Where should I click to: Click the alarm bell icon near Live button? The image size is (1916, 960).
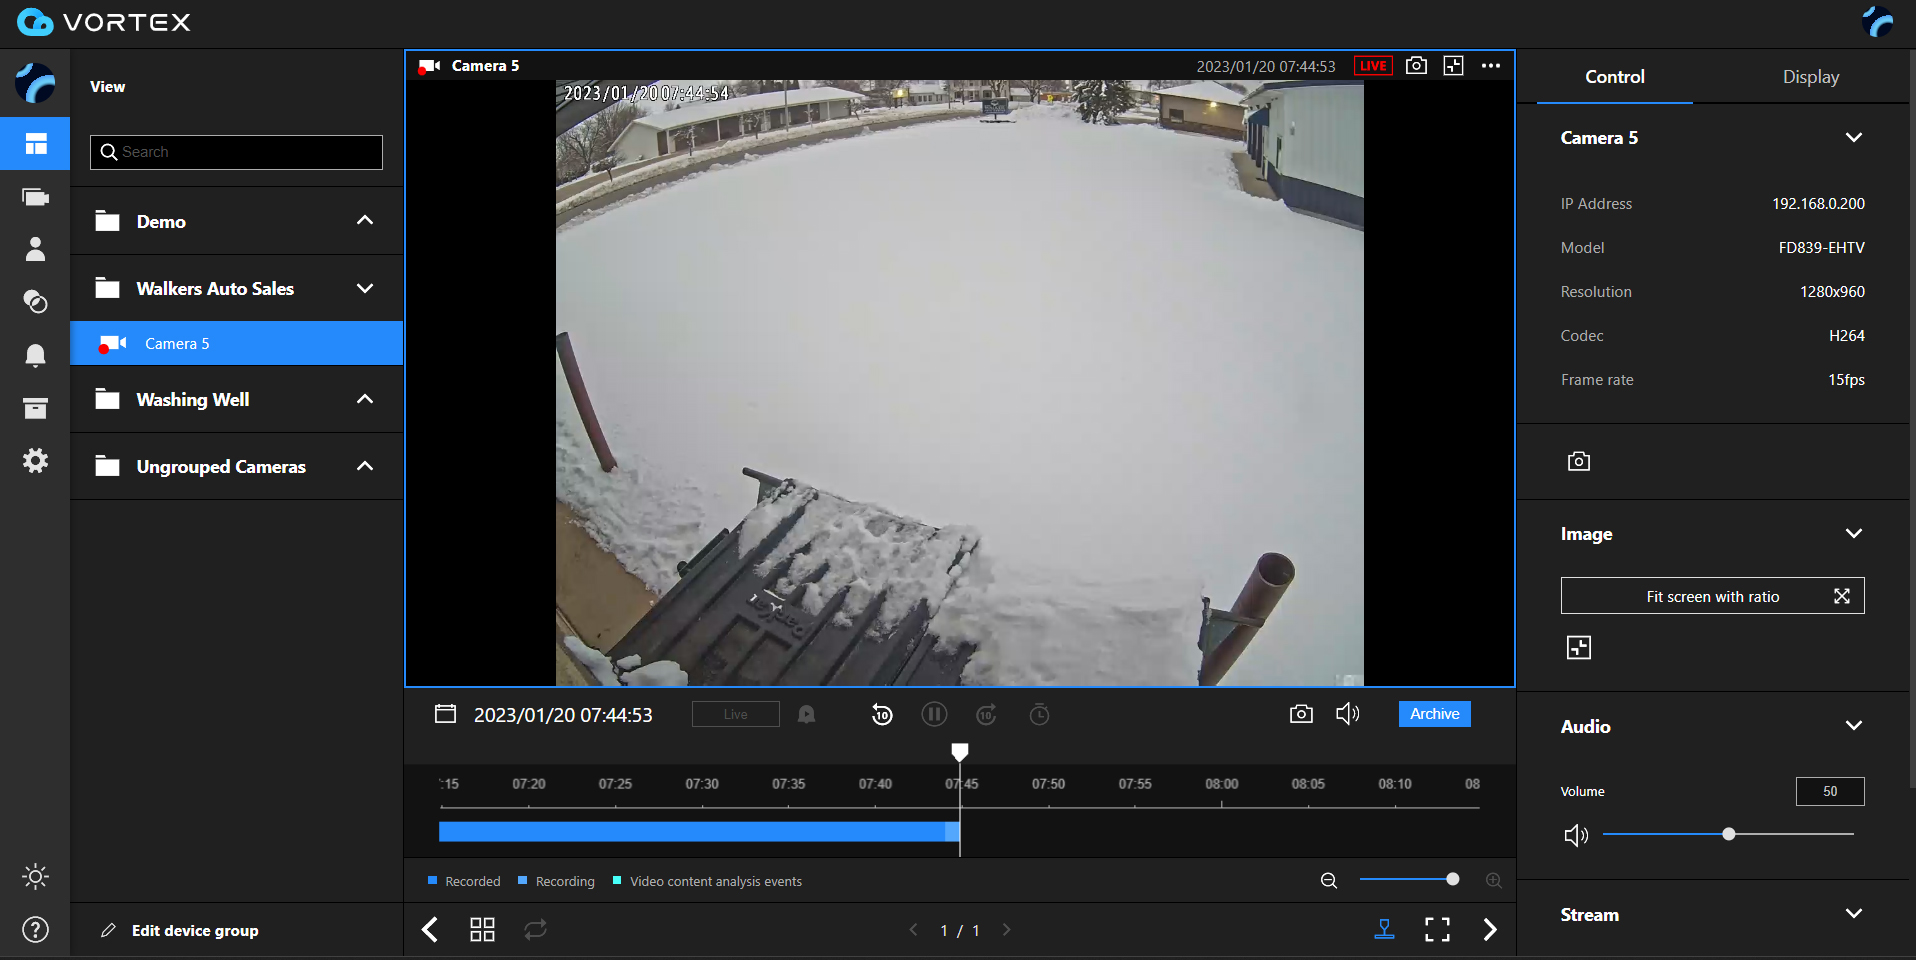(806, 714)
